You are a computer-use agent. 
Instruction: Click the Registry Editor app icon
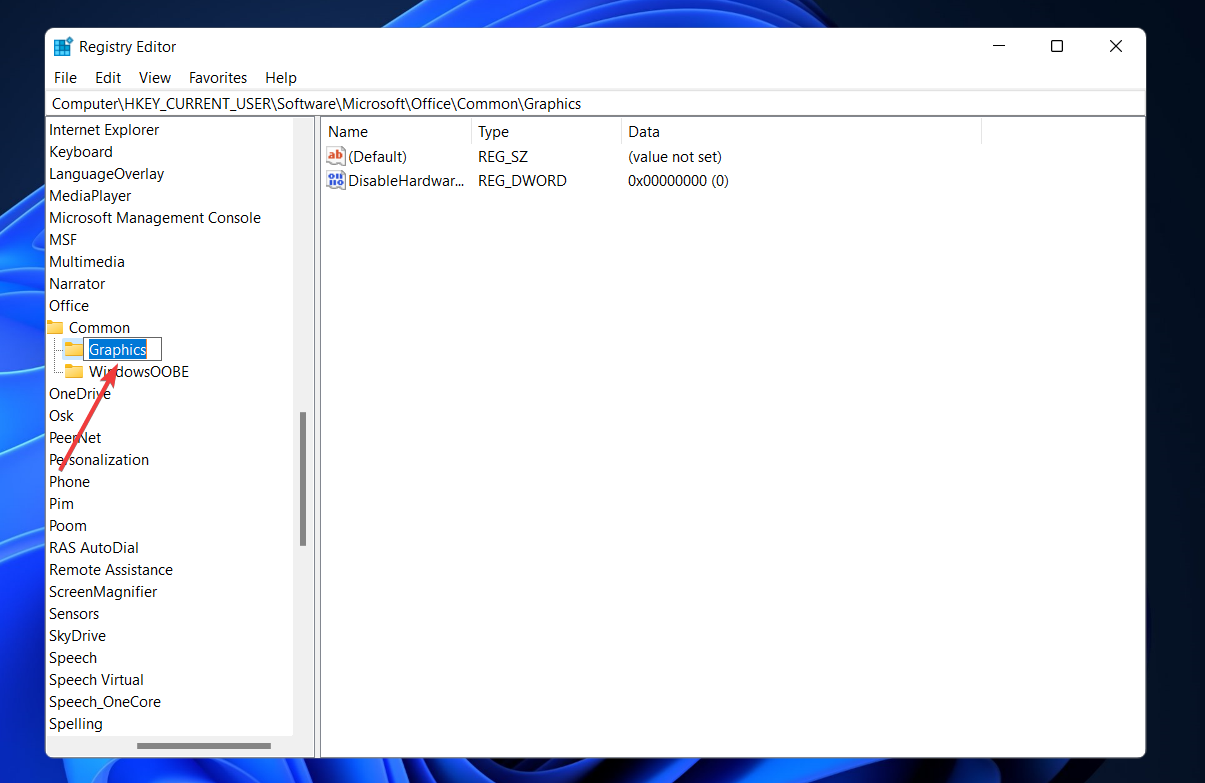[x=63, y=47]
